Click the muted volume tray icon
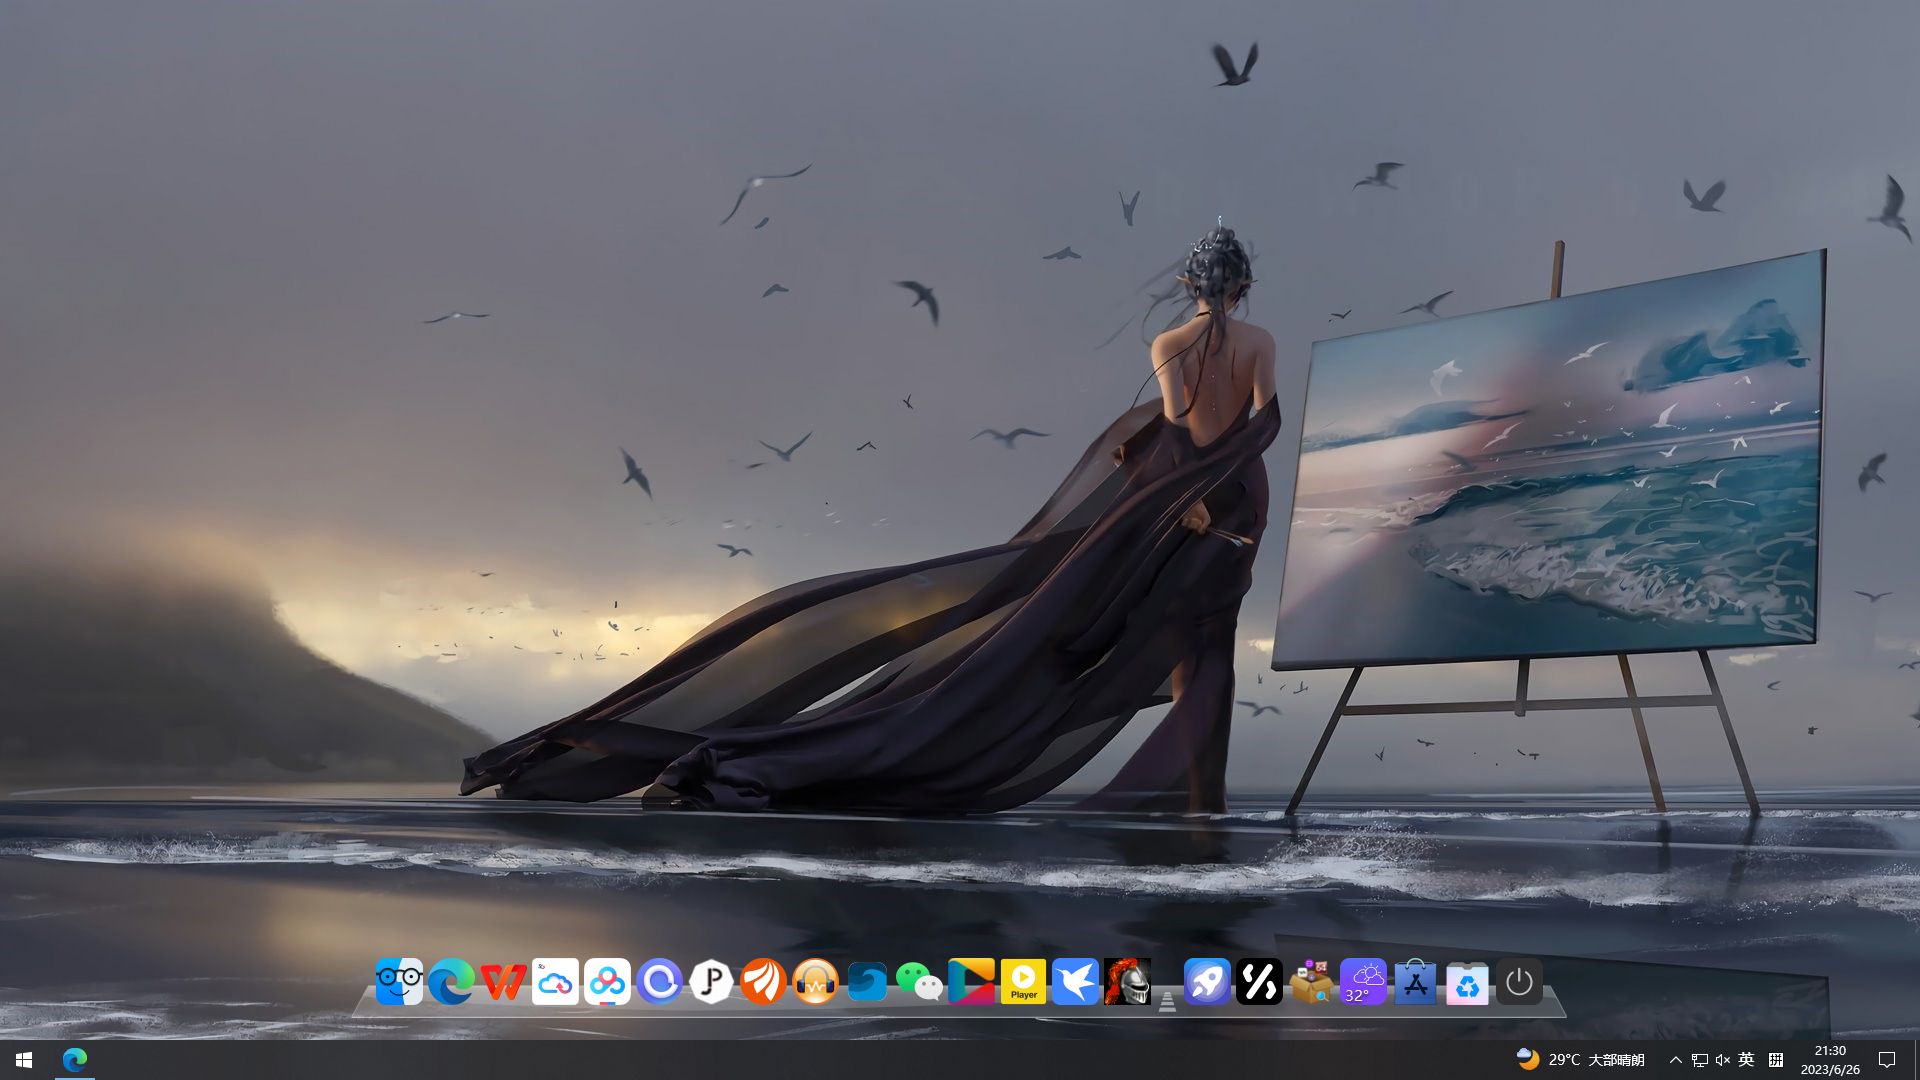1920x1080 pixels. pos(1722,1060)
